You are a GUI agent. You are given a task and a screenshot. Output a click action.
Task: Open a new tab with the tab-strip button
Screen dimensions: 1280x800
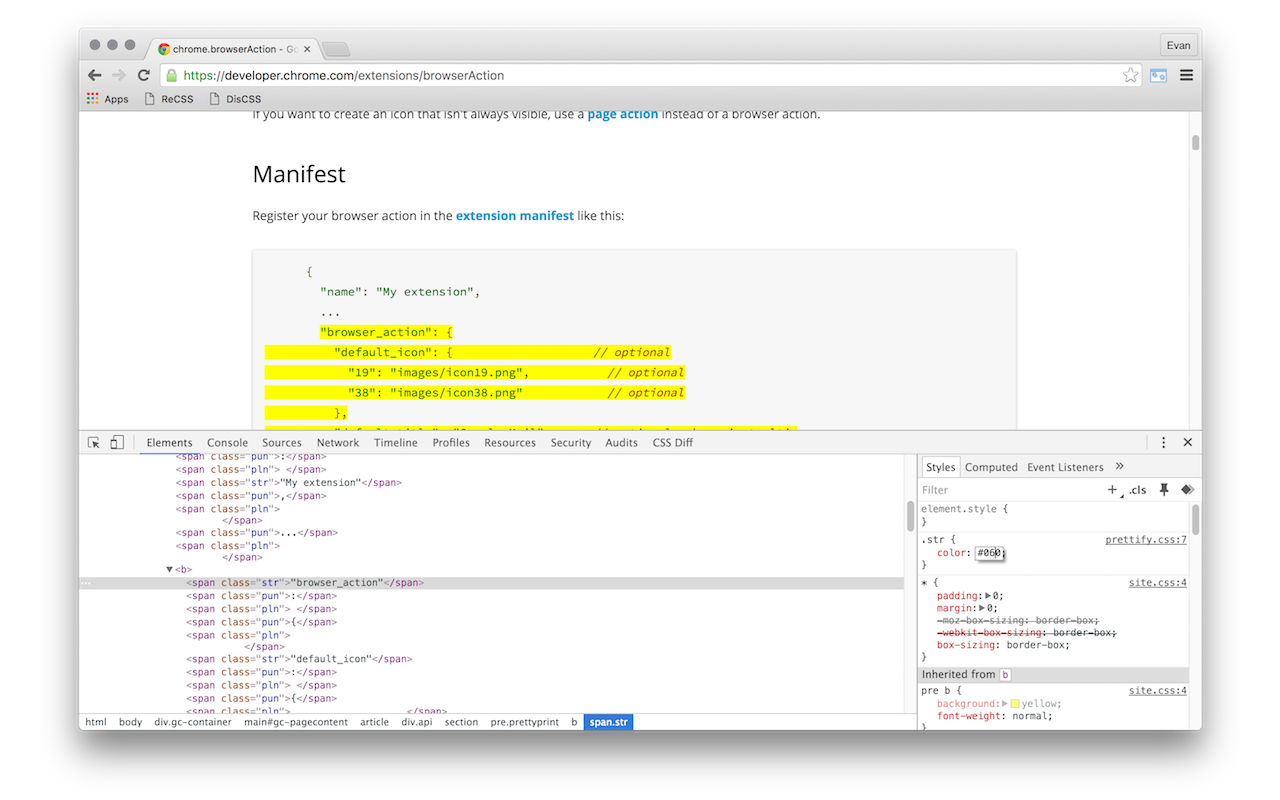(x=335, y=48)
